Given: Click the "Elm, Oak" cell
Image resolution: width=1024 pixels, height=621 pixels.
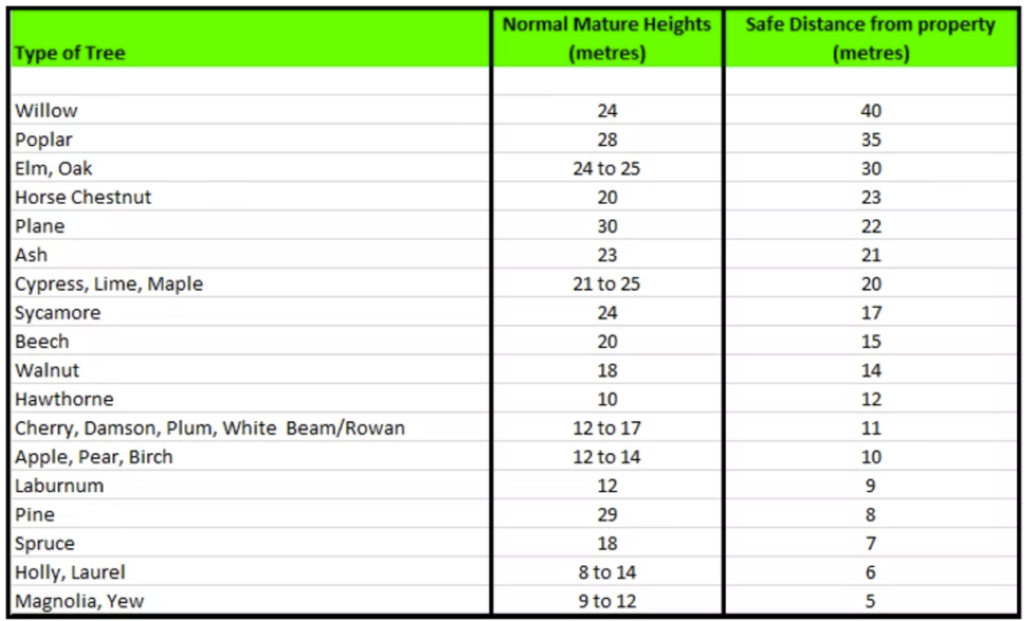Looking at the screenshot, I should pos(54,169).
